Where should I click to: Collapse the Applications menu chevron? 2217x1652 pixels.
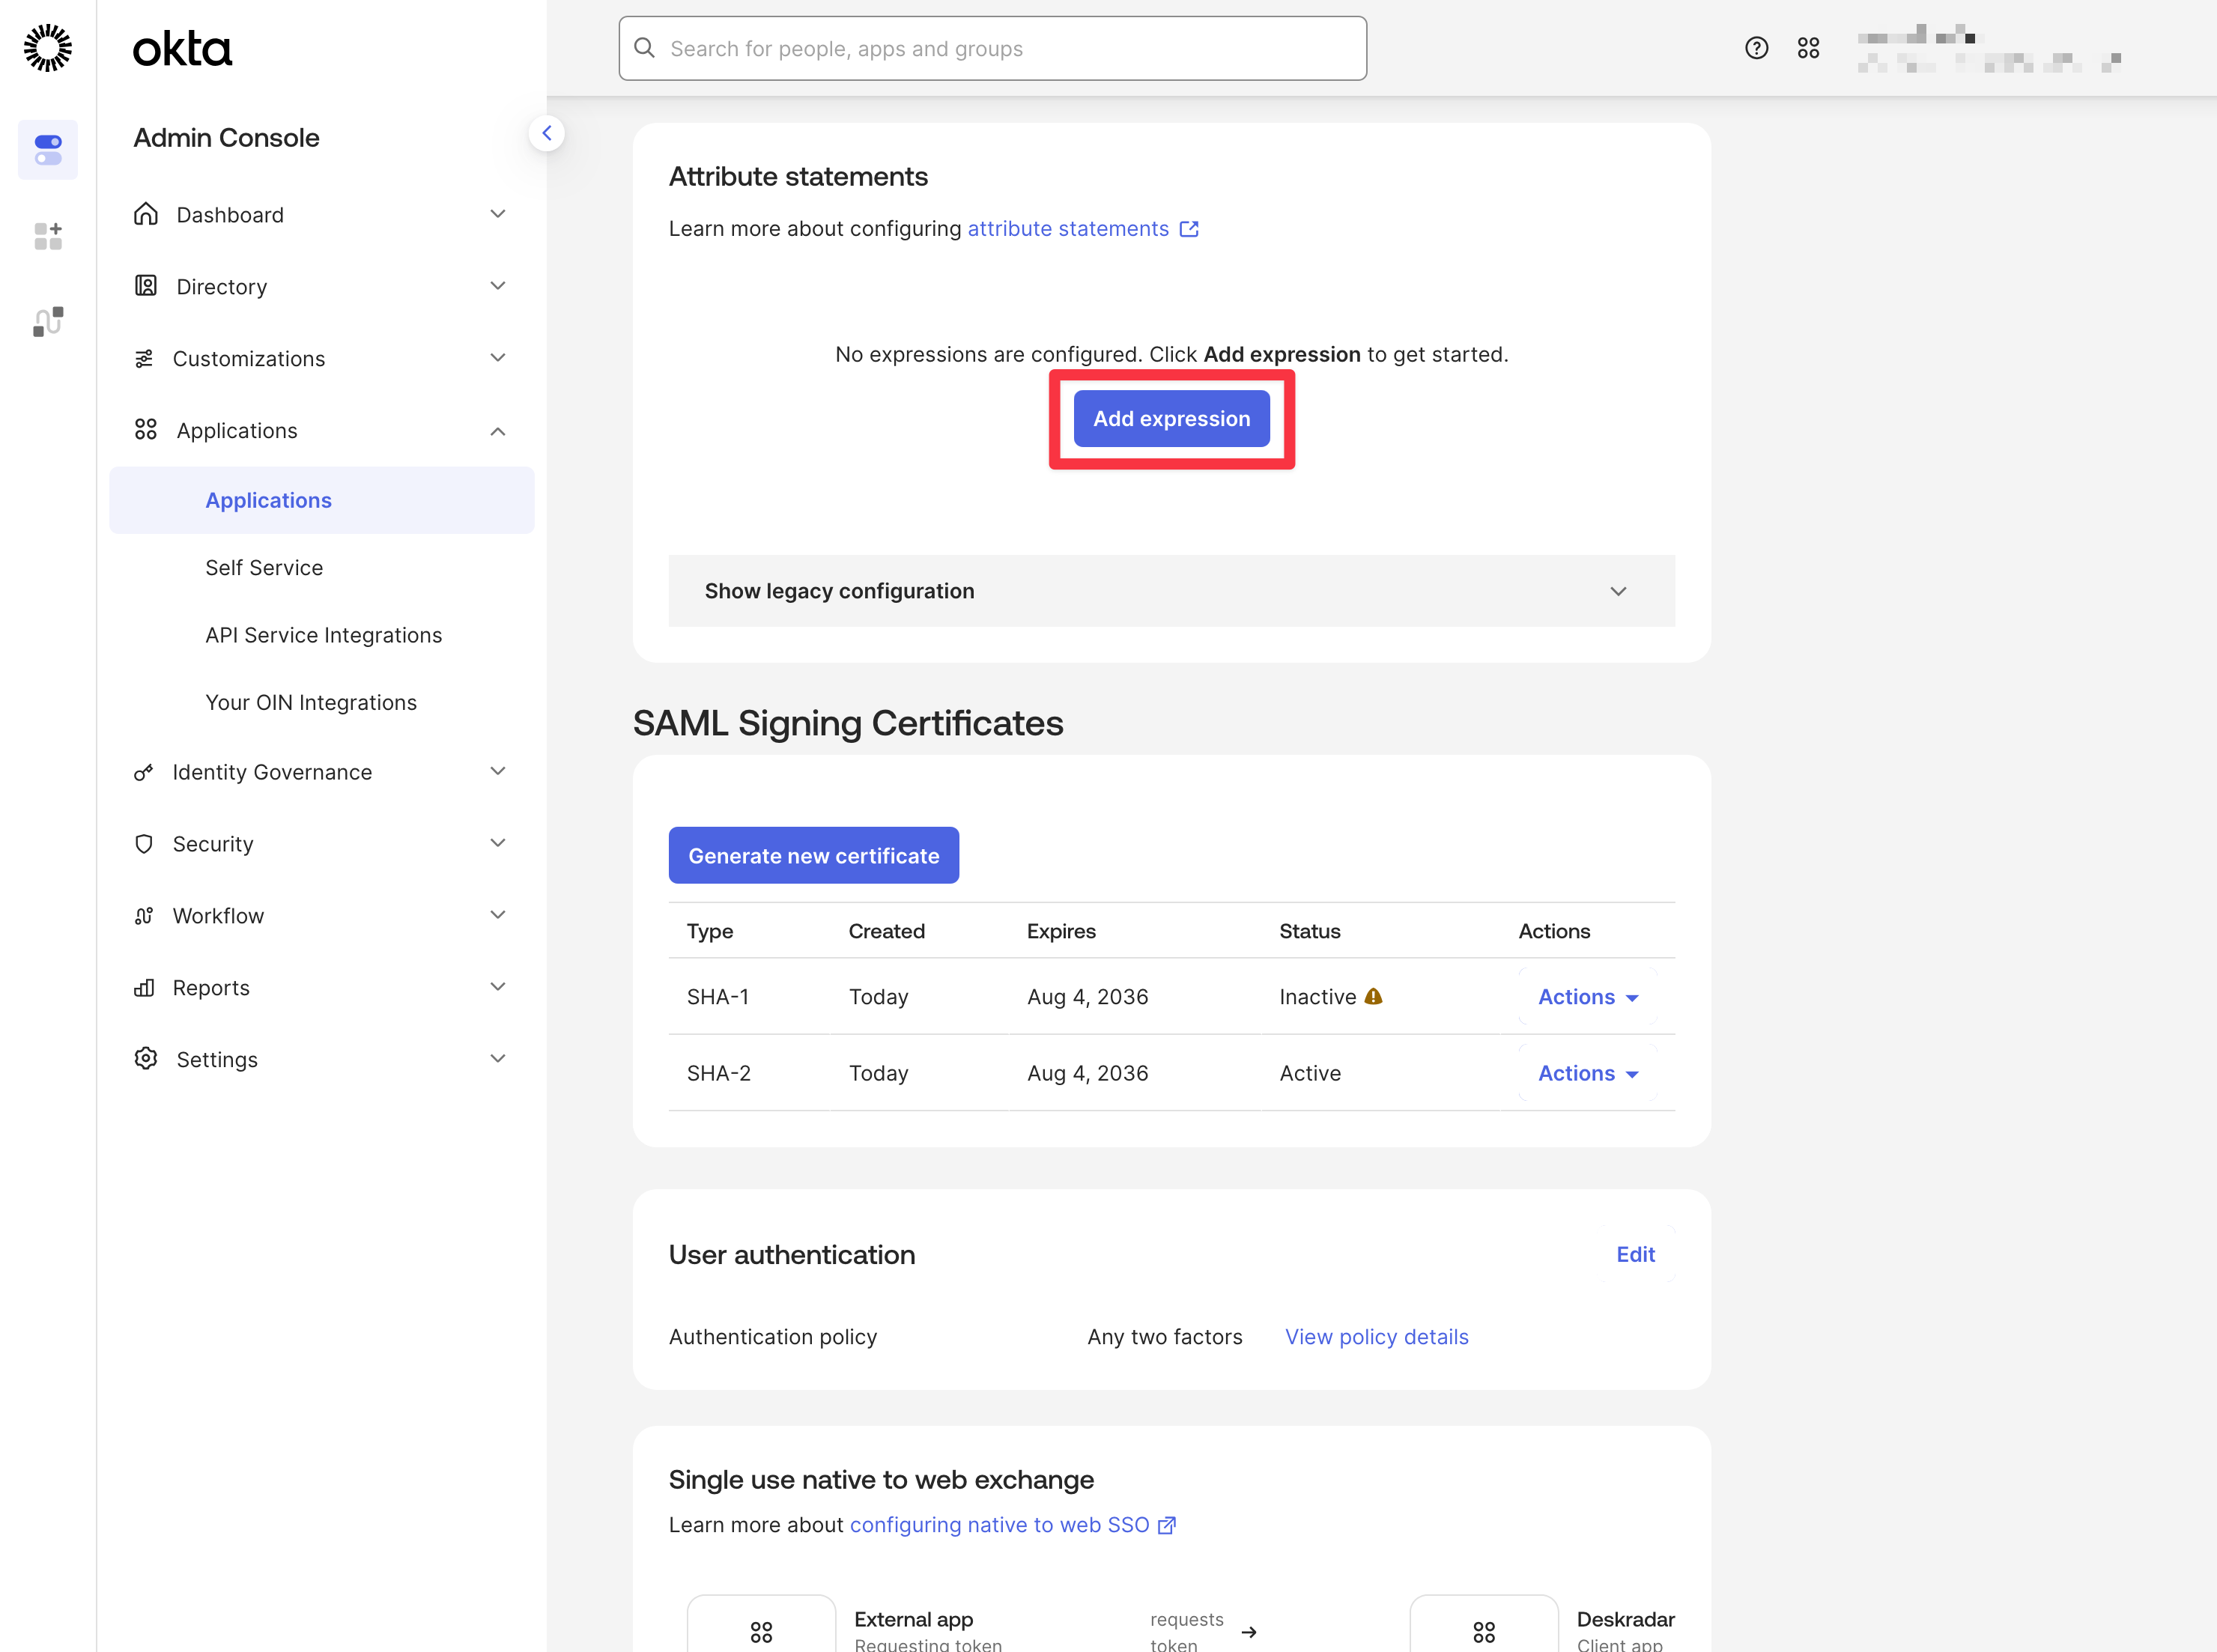click(x=498, y=431)
